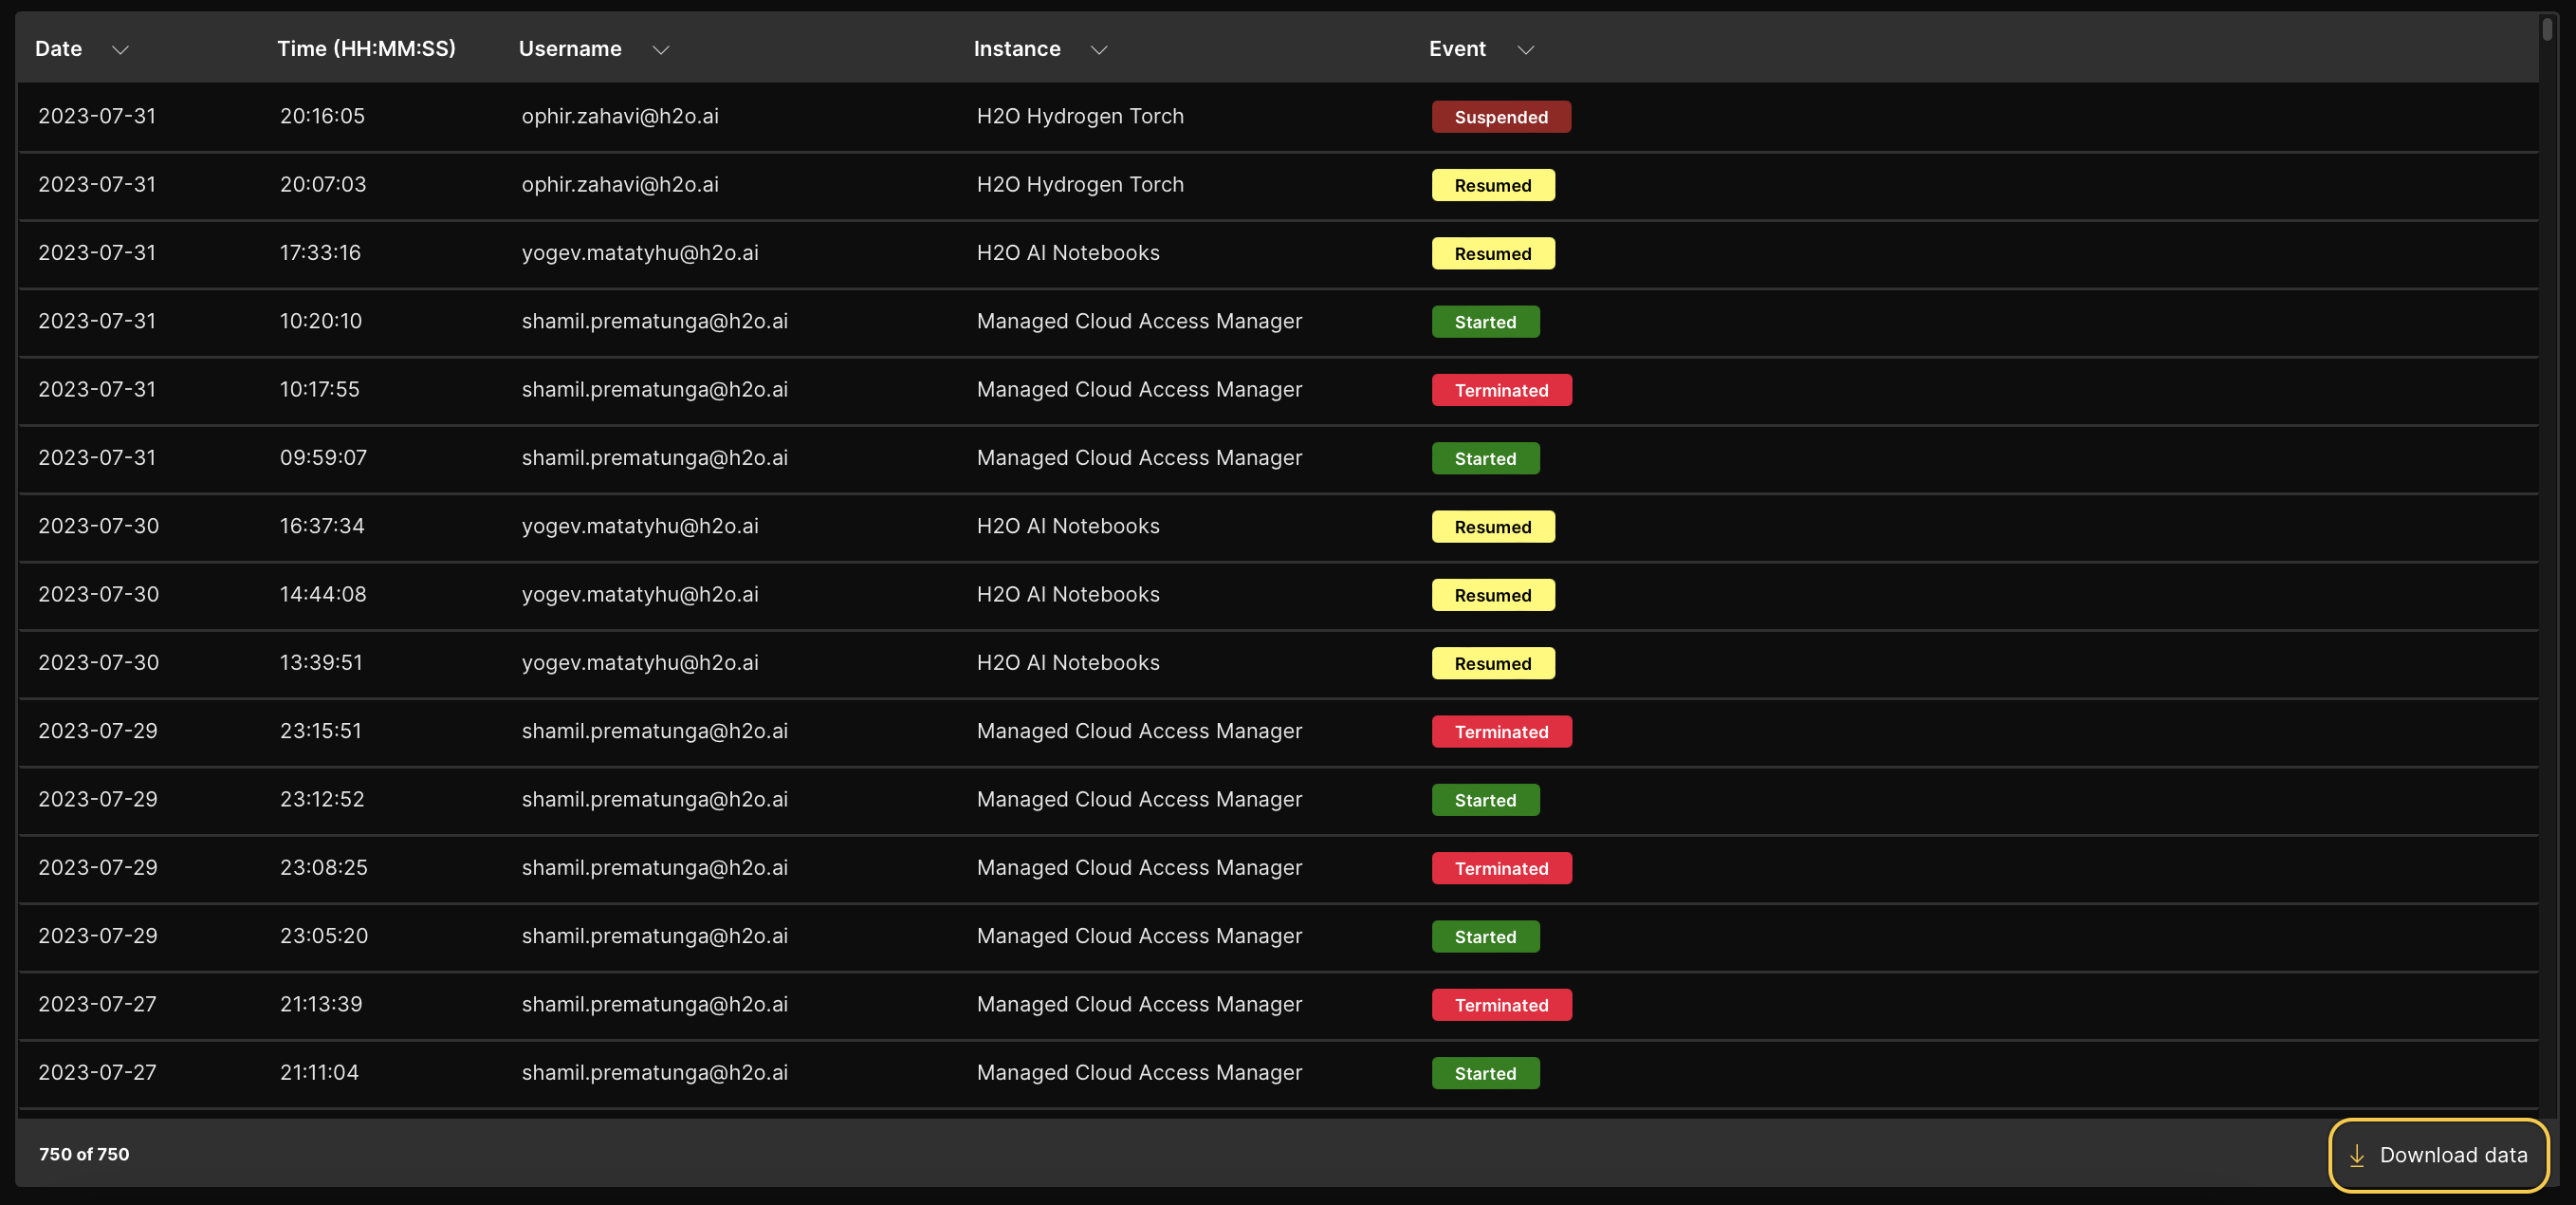Image resolution: width=2576 pixels, height=1205 pixels.
Task: Open the Event column dropdown
Action: [1525, 49]
